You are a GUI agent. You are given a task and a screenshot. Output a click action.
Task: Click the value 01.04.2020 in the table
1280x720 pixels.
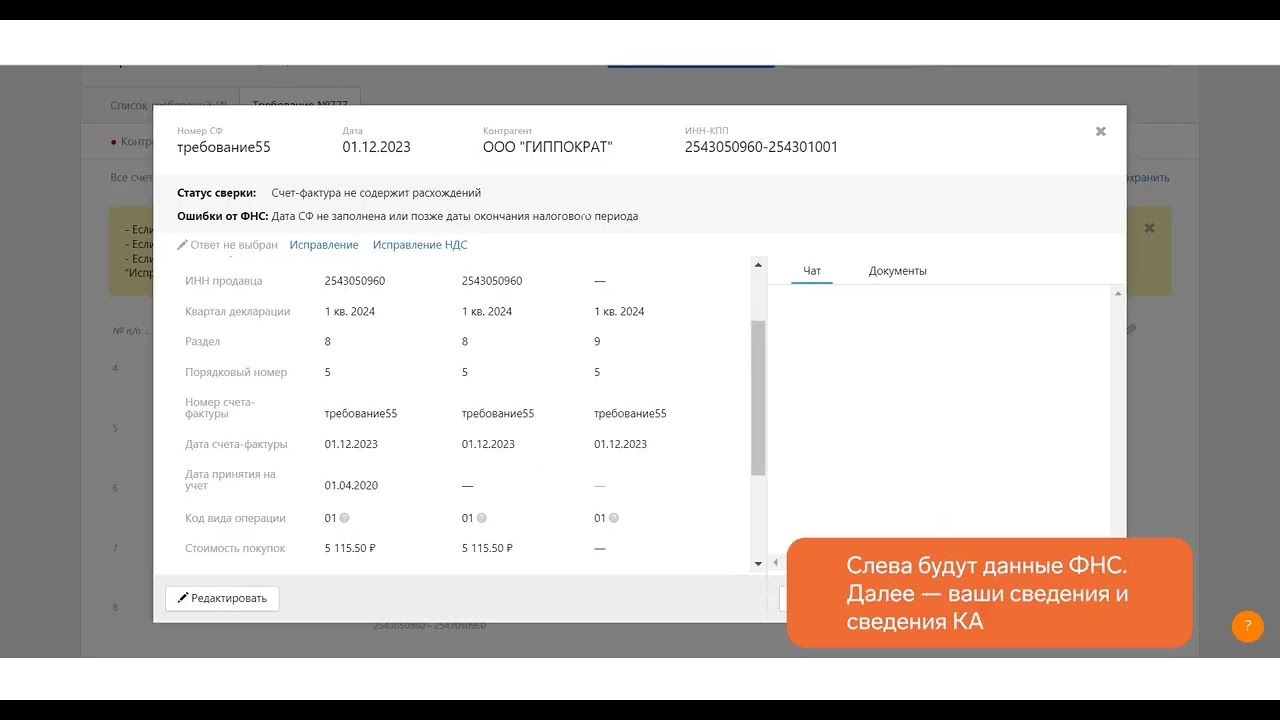[351, 486]
